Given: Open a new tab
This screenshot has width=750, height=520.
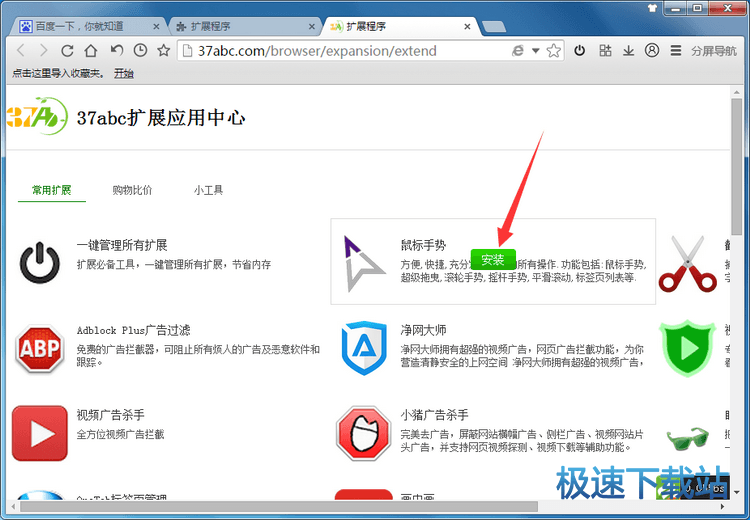Looking at the screenshot, I should click(x=494, y=27).
